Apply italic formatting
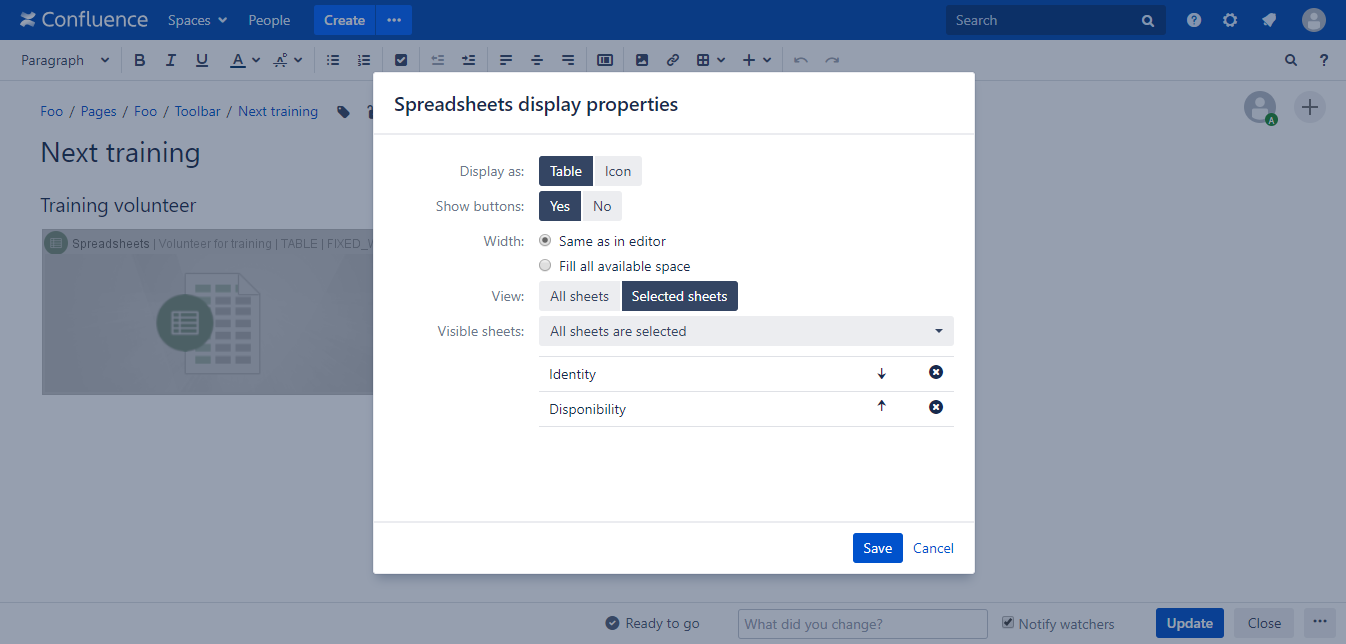Image resolution: width=1346 pixels, height=644 pixels. 170,60
